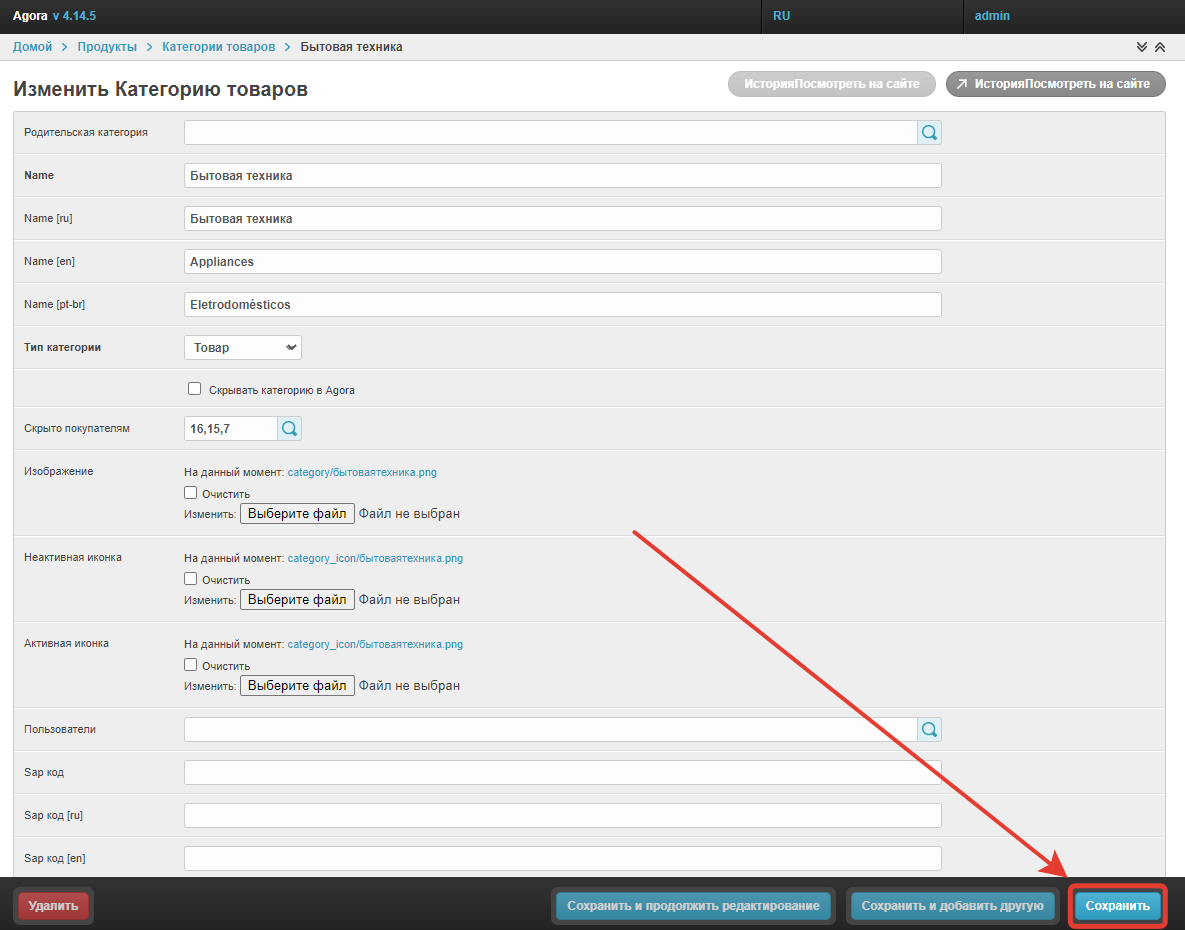Expand all sections with double down chevron

tap(1141, 48)
